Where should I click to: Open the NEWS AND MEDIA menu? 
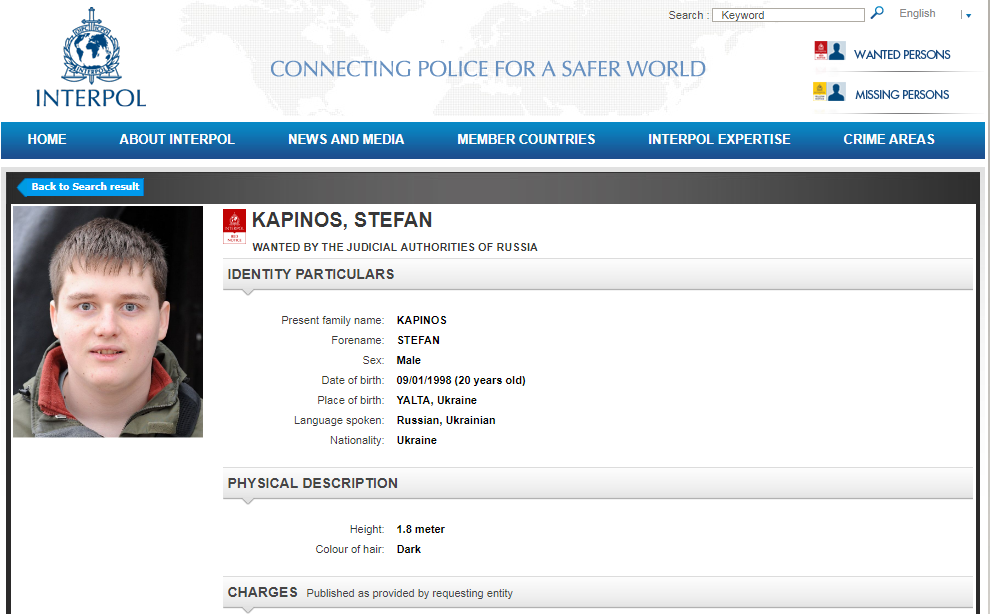click(346, 140)
